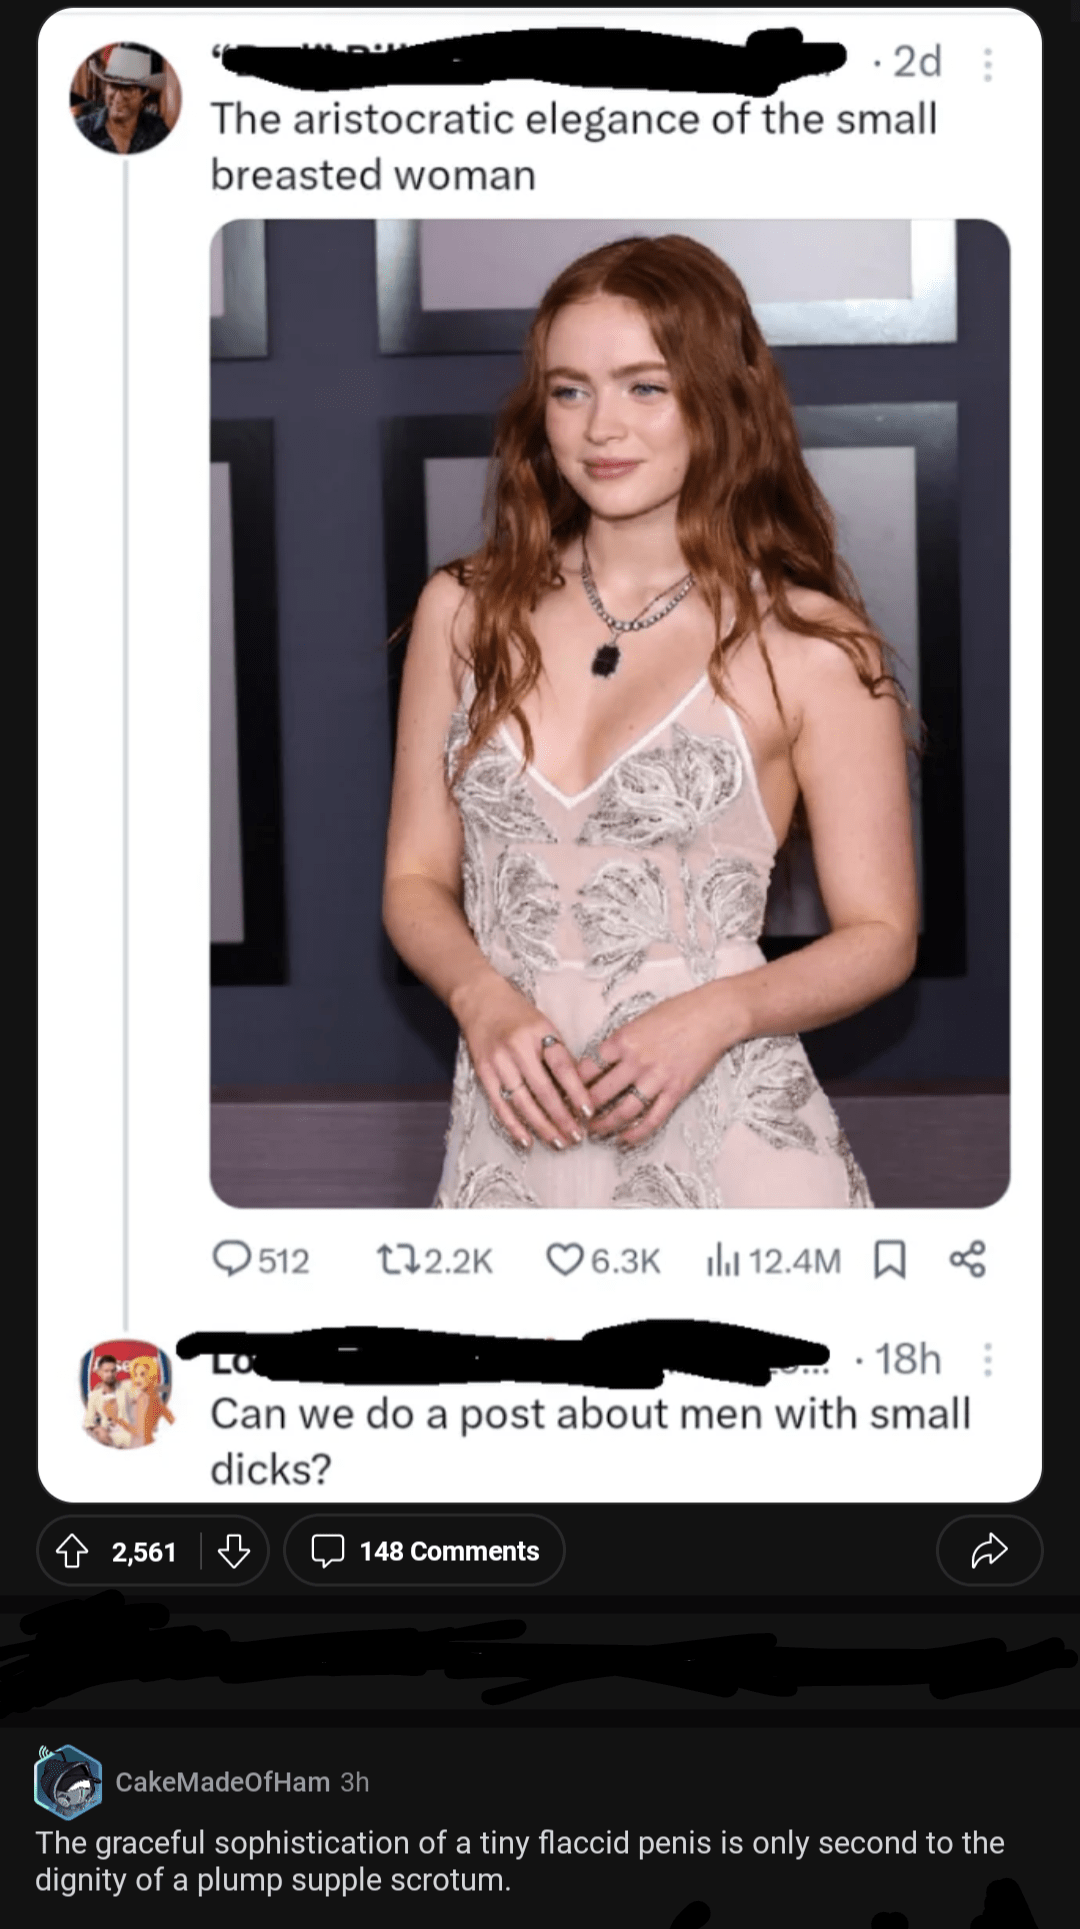Click the tweet's reply bubble icon
The image size is (1080, 1929).
click(232, 1259)
